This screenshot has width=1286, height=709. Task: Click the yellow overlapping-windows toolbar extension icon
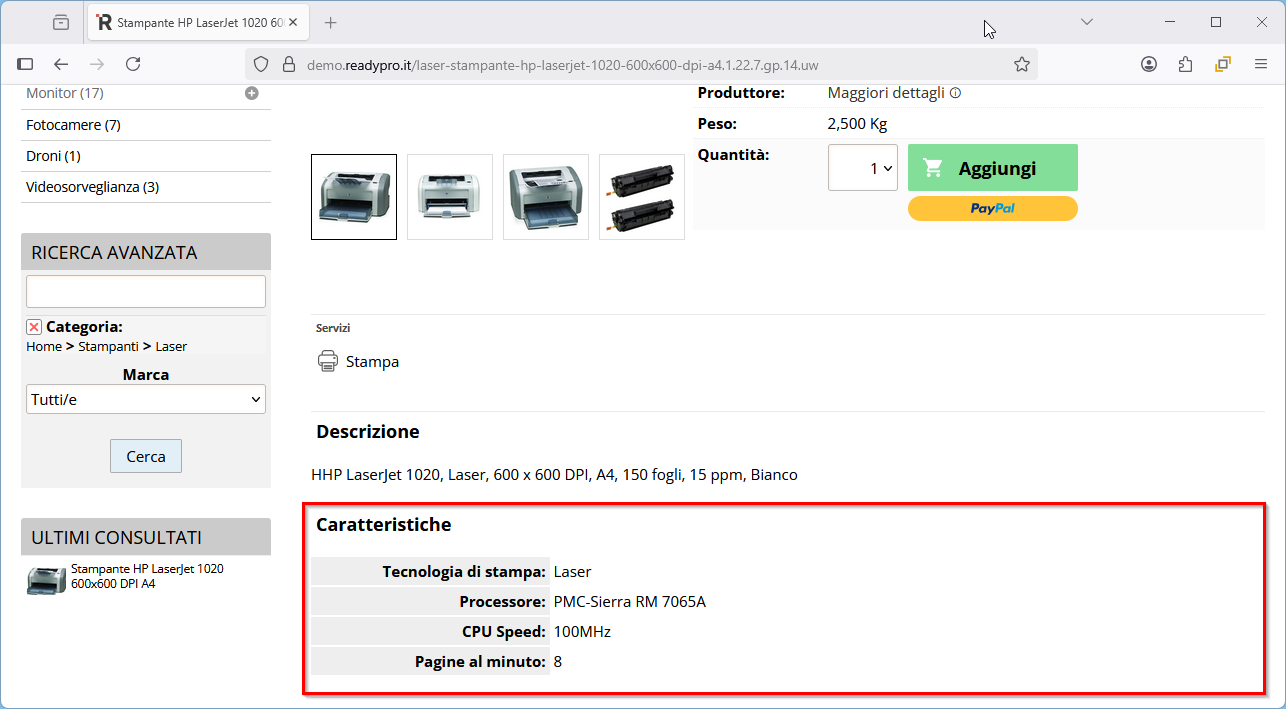point(1222,64)
